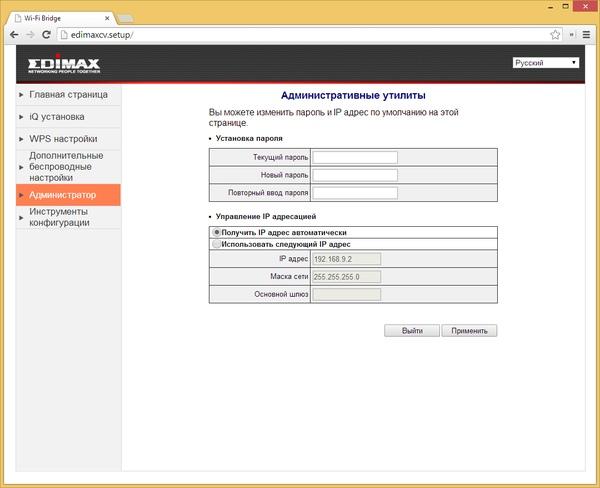
Task: Open Главная страница menu item
Action: pos(68,95)
